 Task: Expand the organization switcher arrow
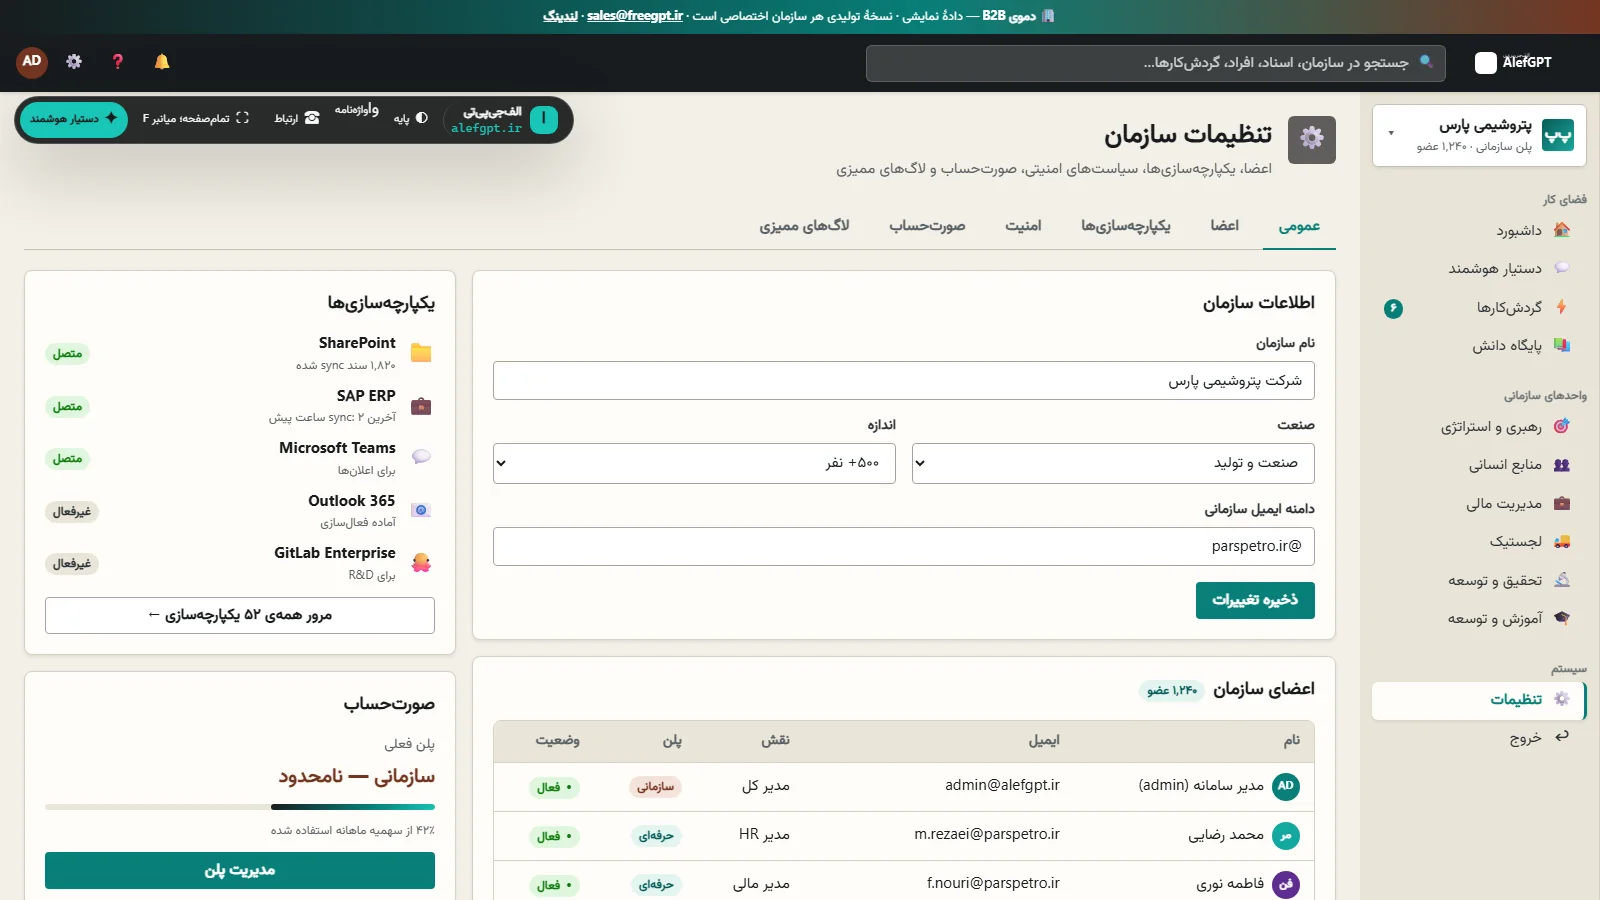tap(1391, 133)
